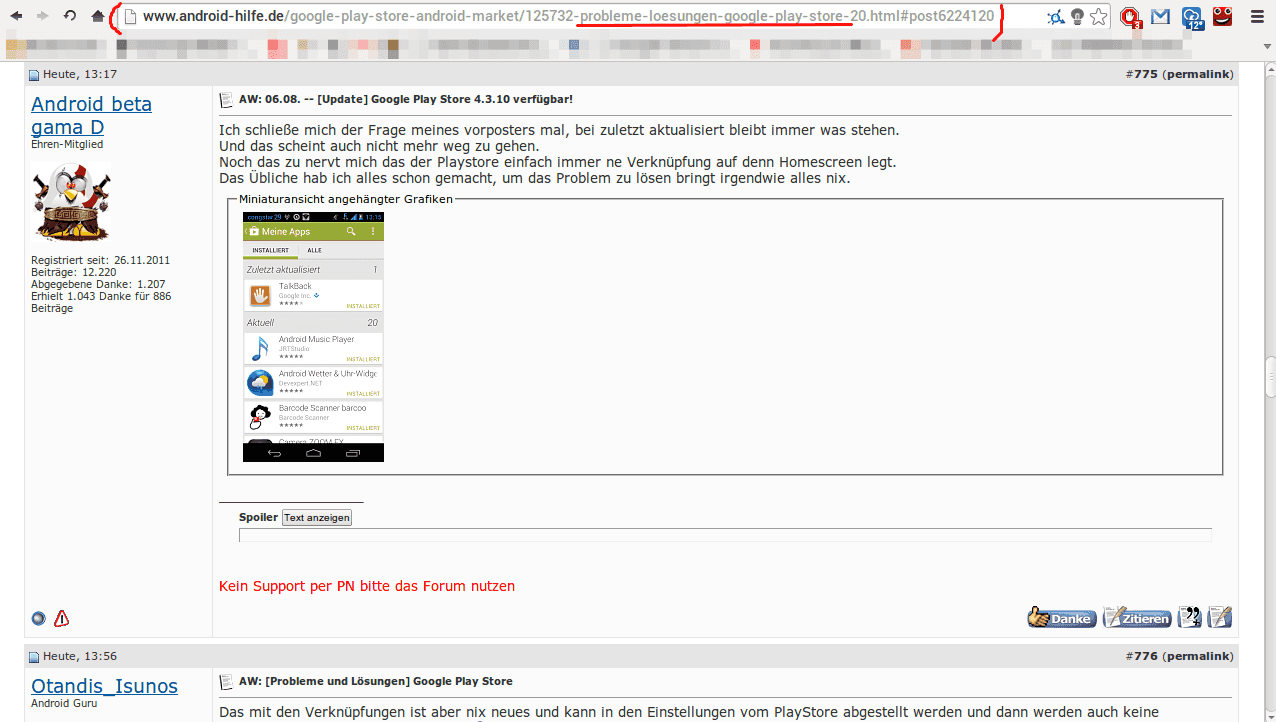The height and width of the screenshot is (722, 1276).
Task: Open the permalink of post #776
Action: [1197, 656]
